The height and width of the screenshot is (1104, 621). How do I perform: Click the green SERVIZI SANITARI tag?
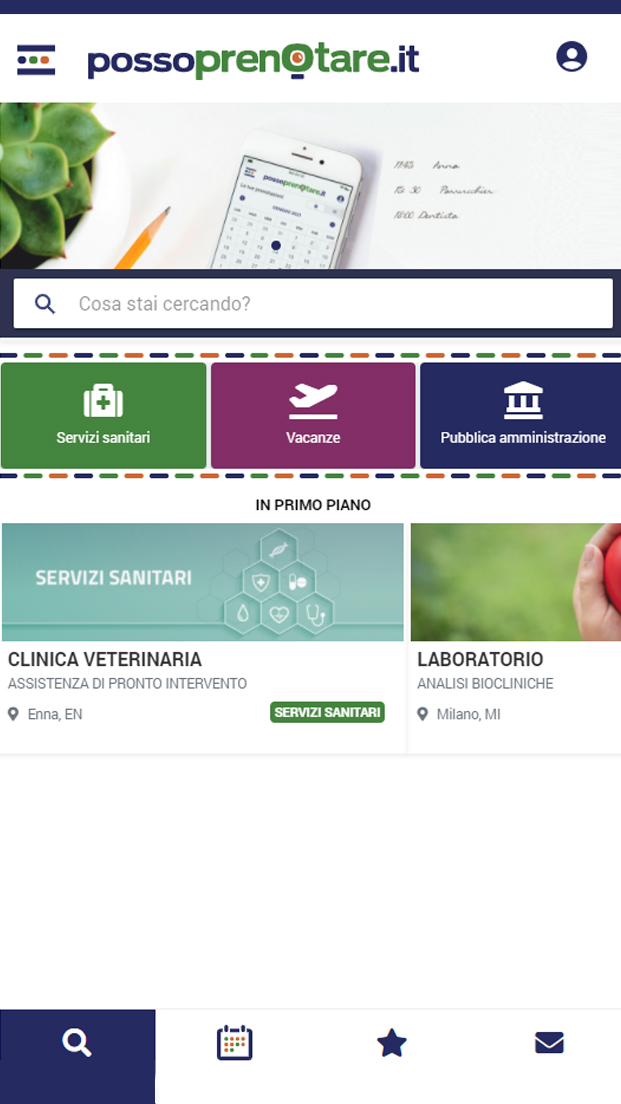pyautogui.click(x=327, y=713)
